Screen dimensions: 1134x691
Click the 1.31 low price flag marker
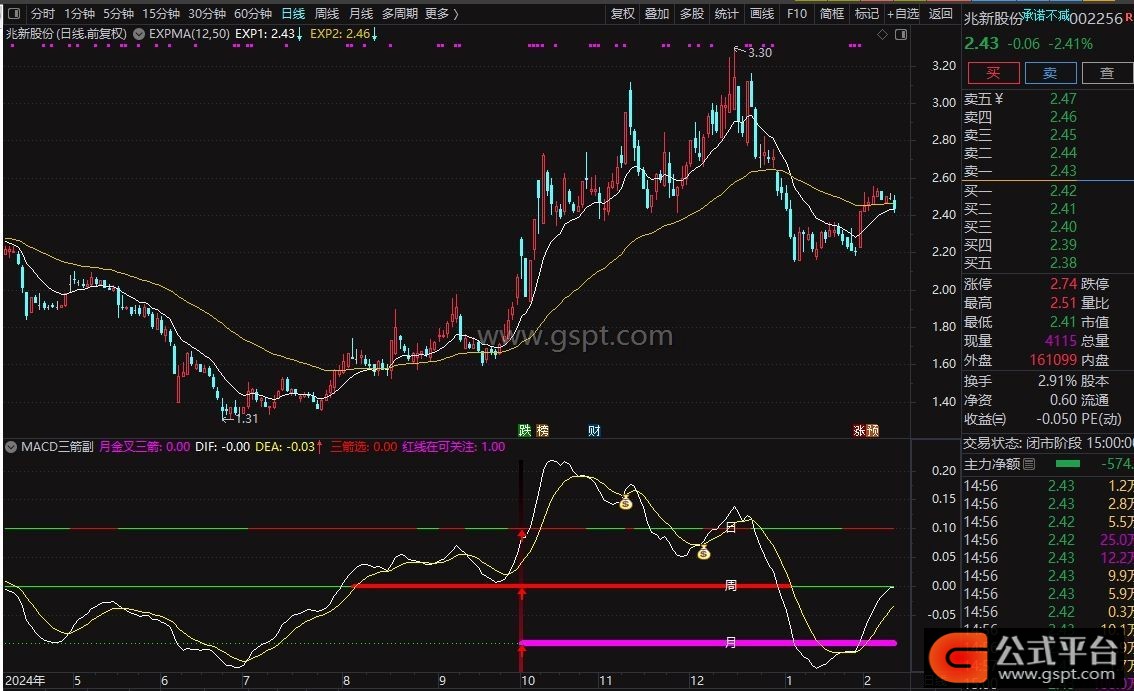(x=240, y=418)
